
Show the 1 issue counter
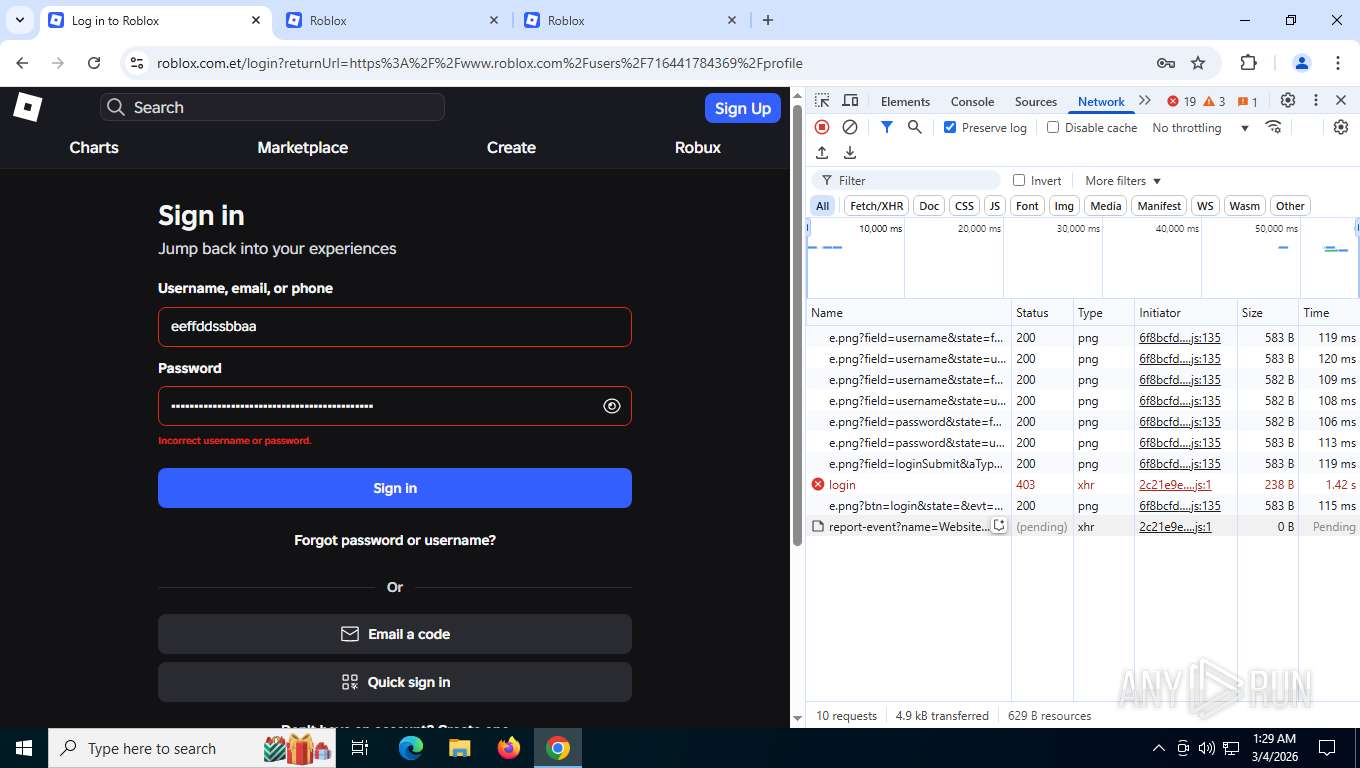pos(1247,101)
